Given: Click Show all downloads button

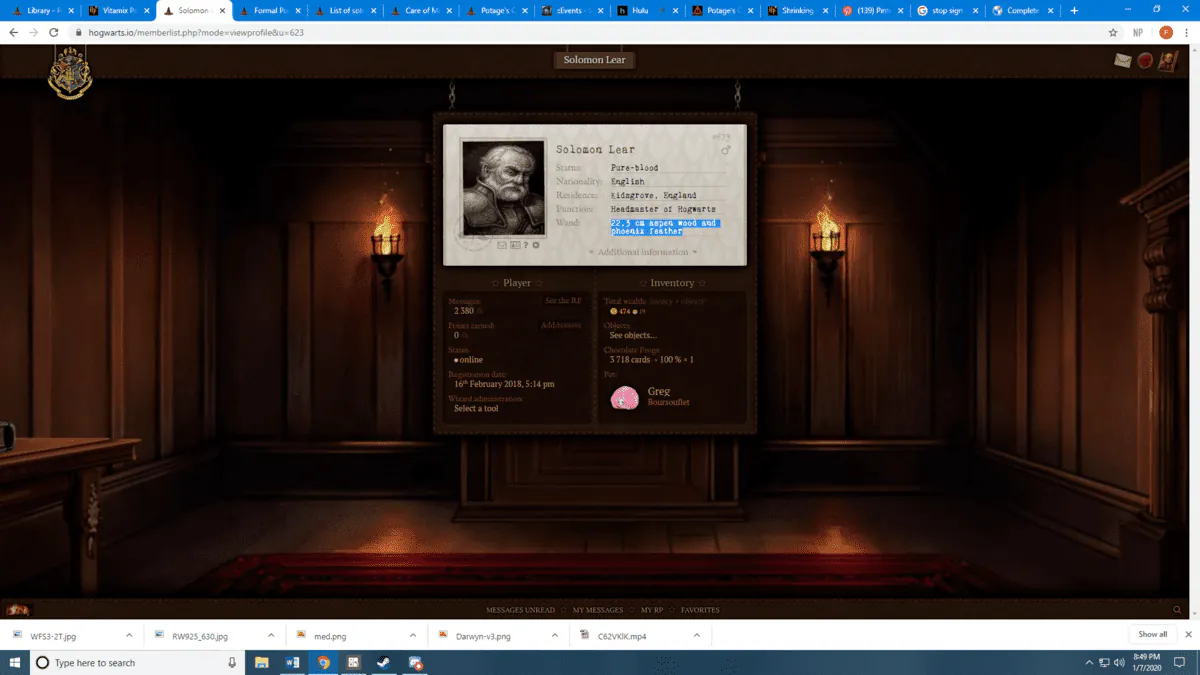Looking at the screenshot, I should (x=1152, y=634).
